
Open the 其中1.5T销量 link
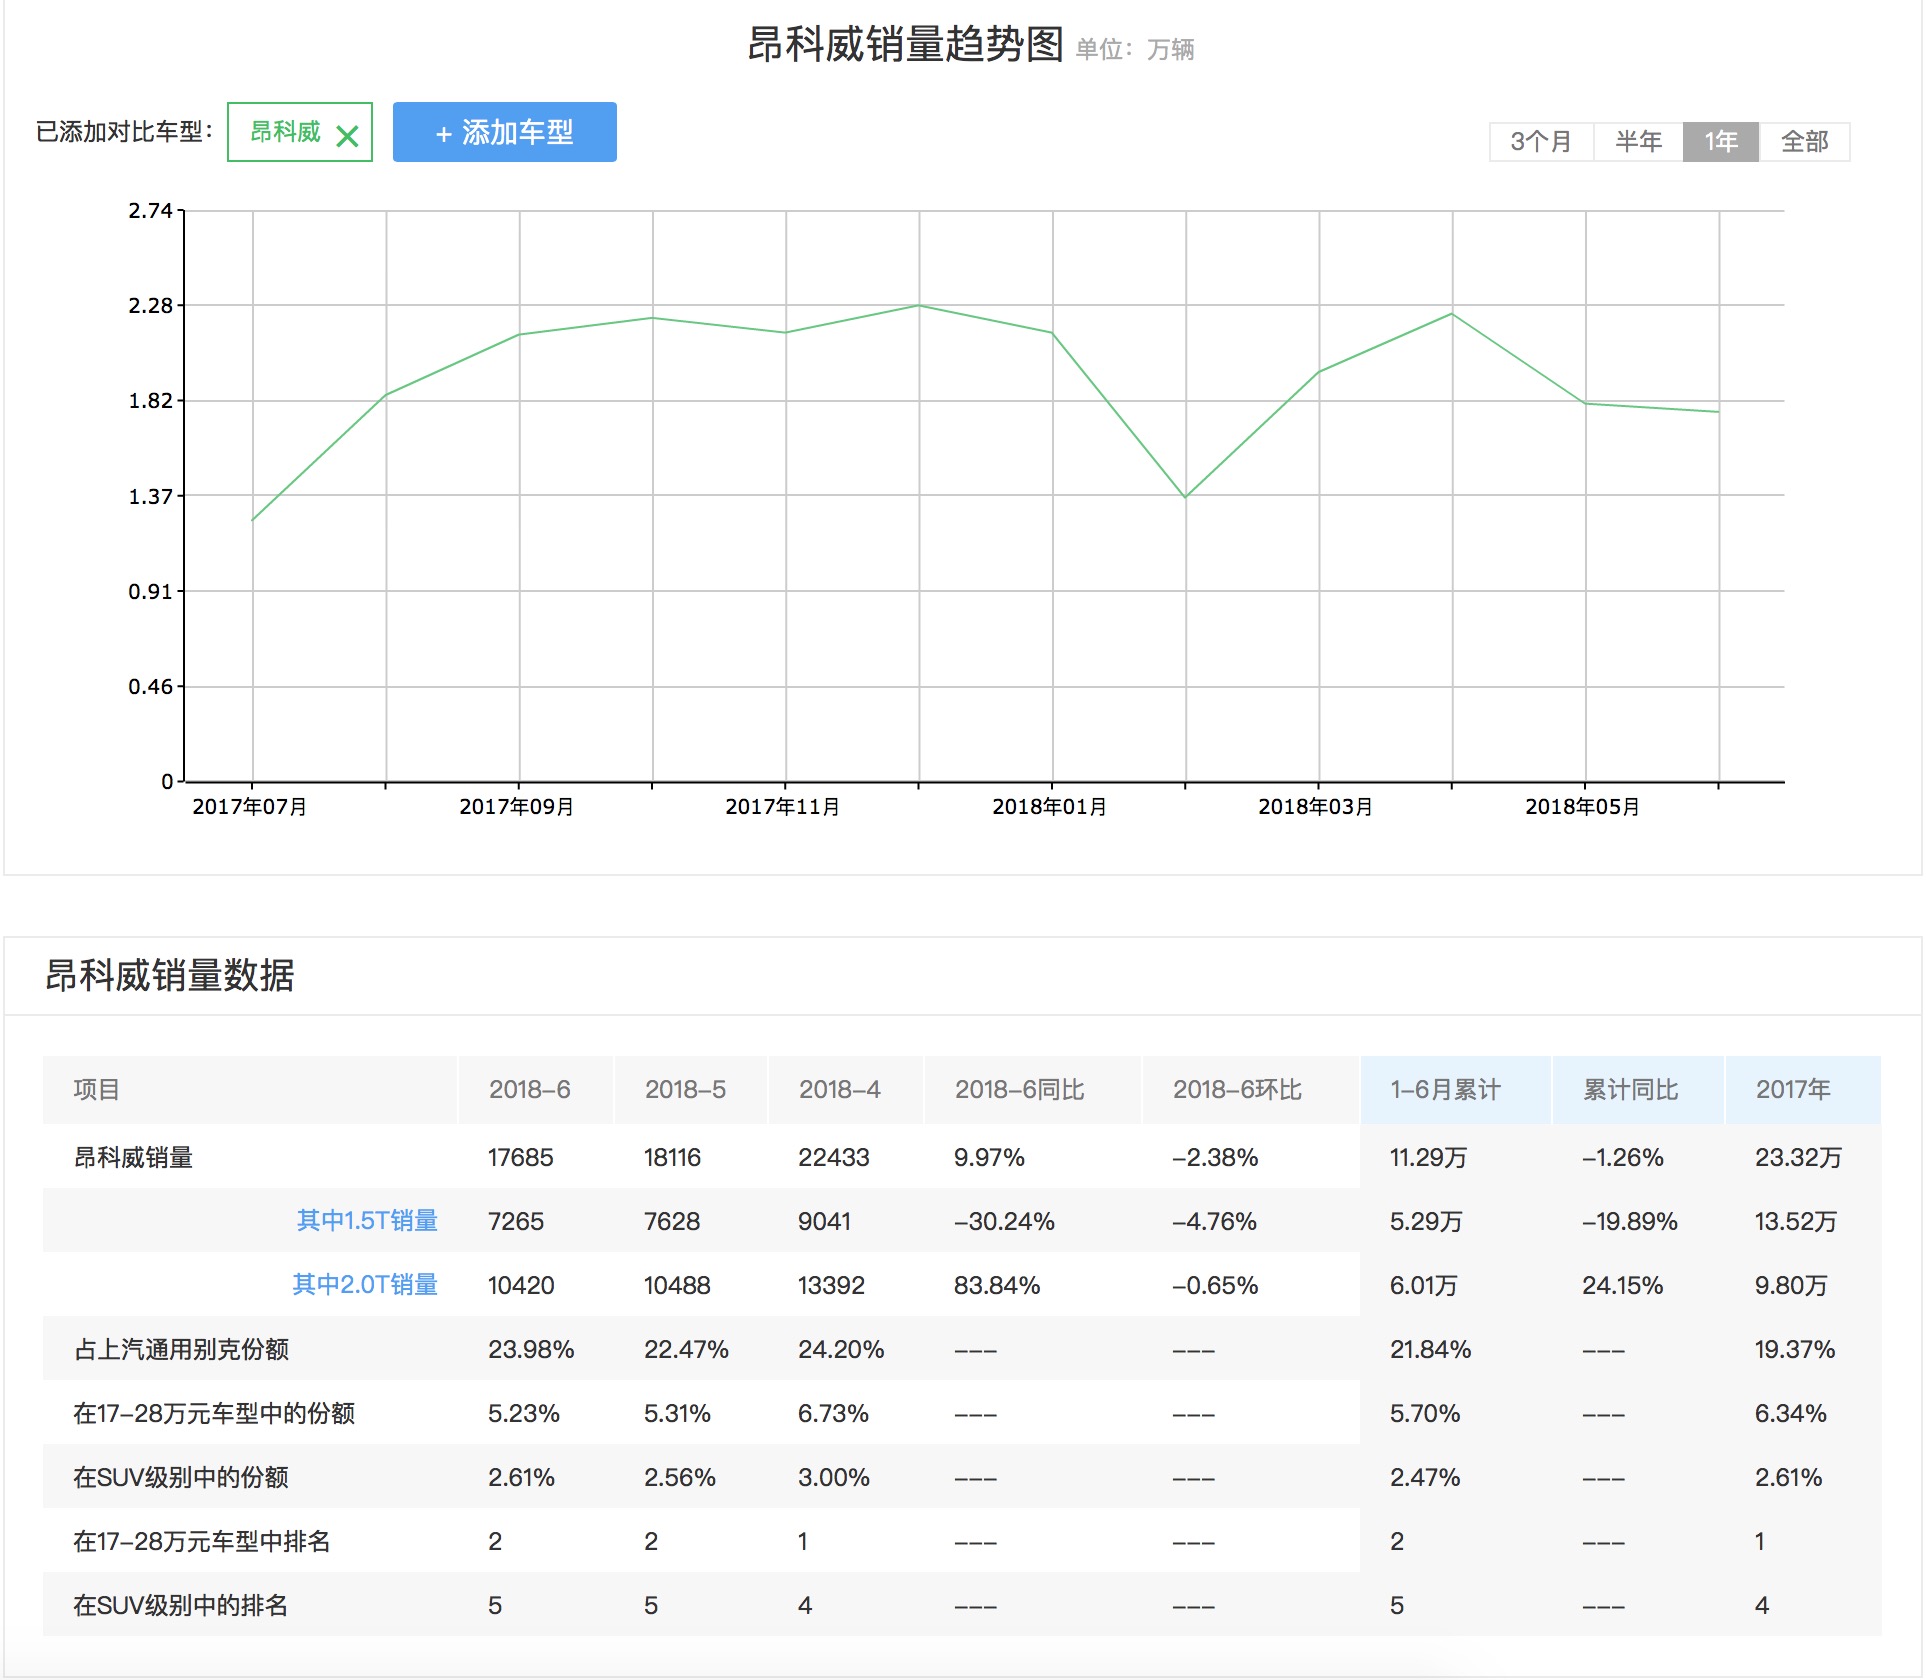click(367, 1221)
